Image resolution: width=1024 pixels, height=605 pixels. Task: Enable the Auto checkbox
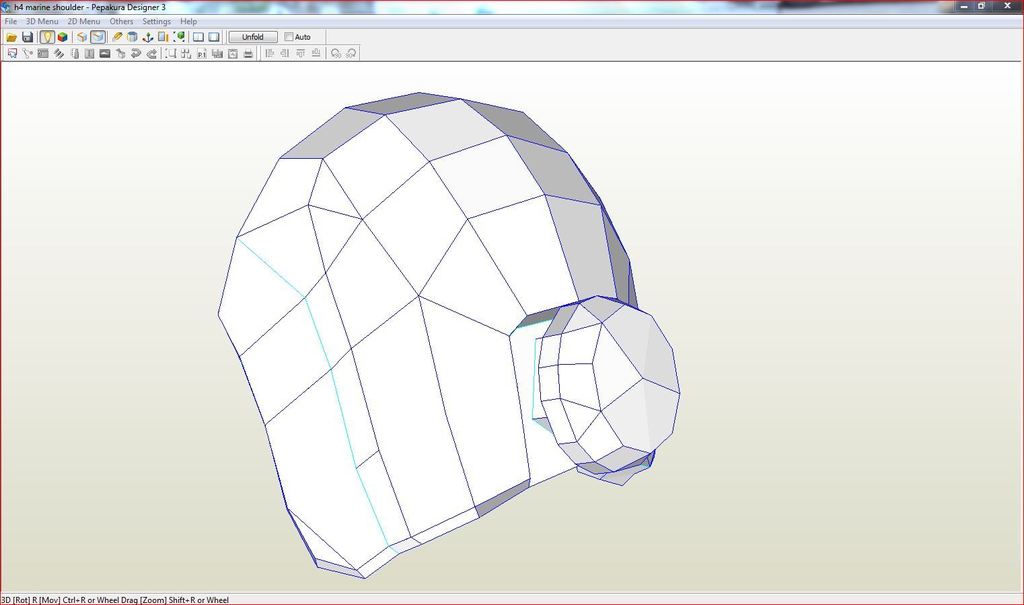pyautogui.click(x=289, y=37)
